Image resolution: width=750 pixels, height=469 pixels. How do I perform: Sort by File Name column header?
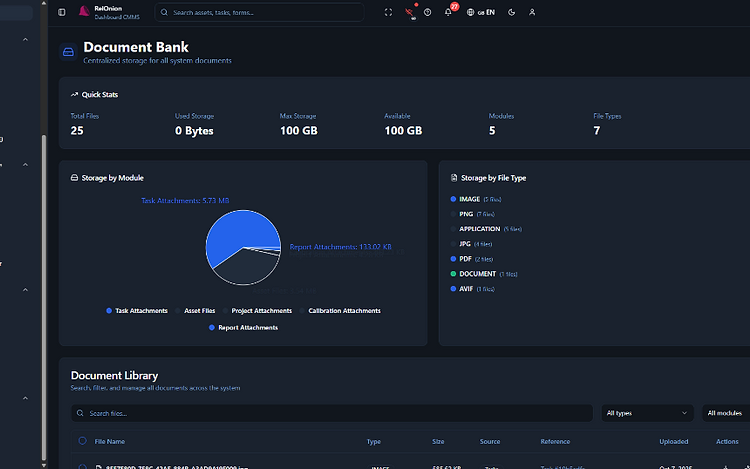click(110, 441)
